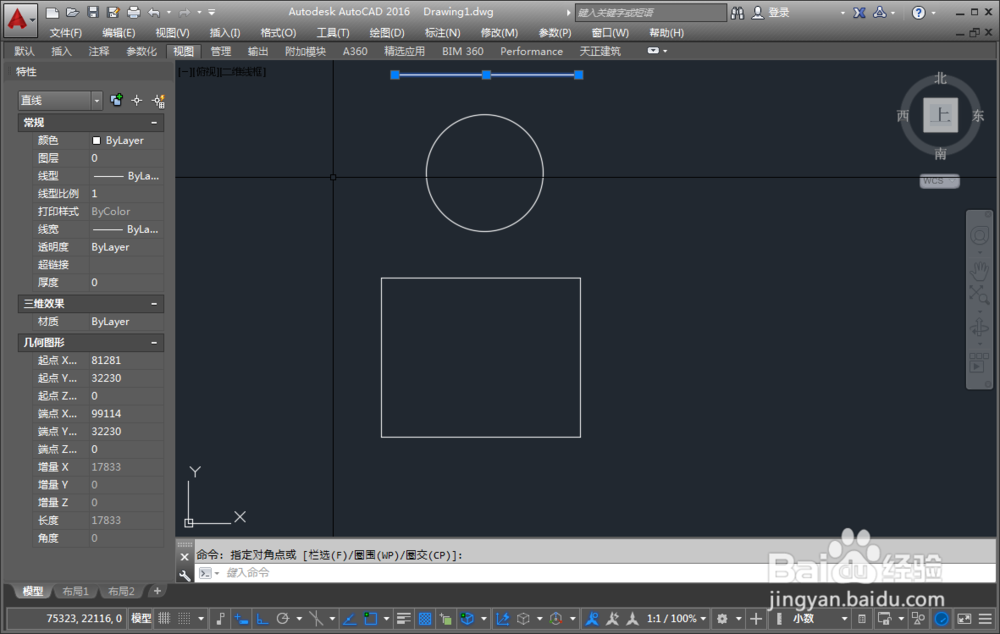
Task: Toggle 2D Object Snap square icon
Action: 370,619
